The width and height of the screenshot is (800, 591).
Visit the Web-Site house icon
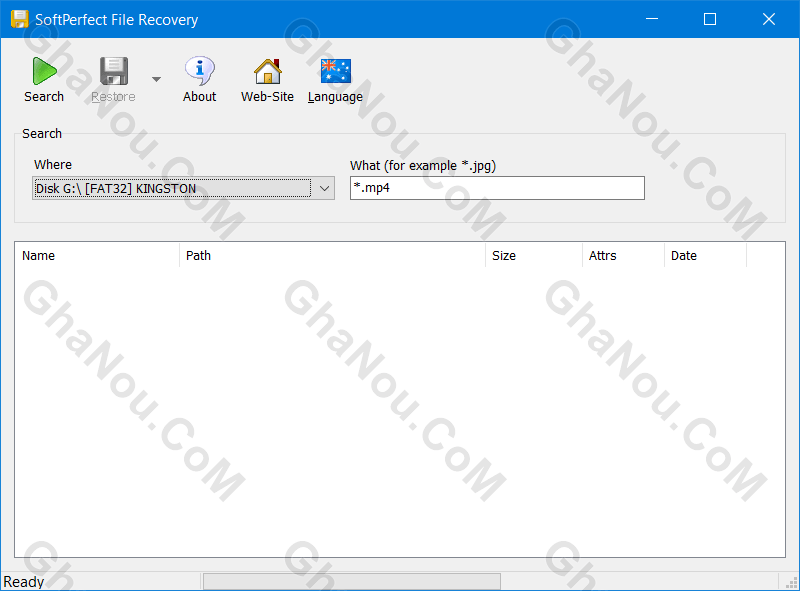coord(267,70)
